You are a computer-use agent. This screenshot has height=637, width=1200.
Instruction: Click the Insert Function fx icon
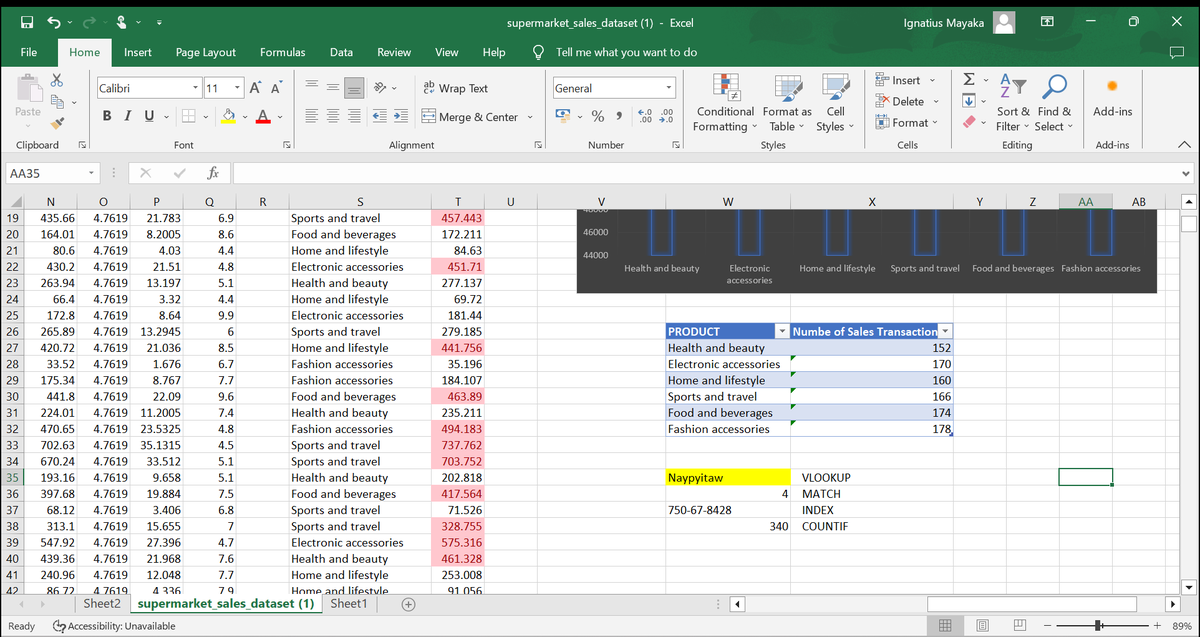tap(213, 173)
